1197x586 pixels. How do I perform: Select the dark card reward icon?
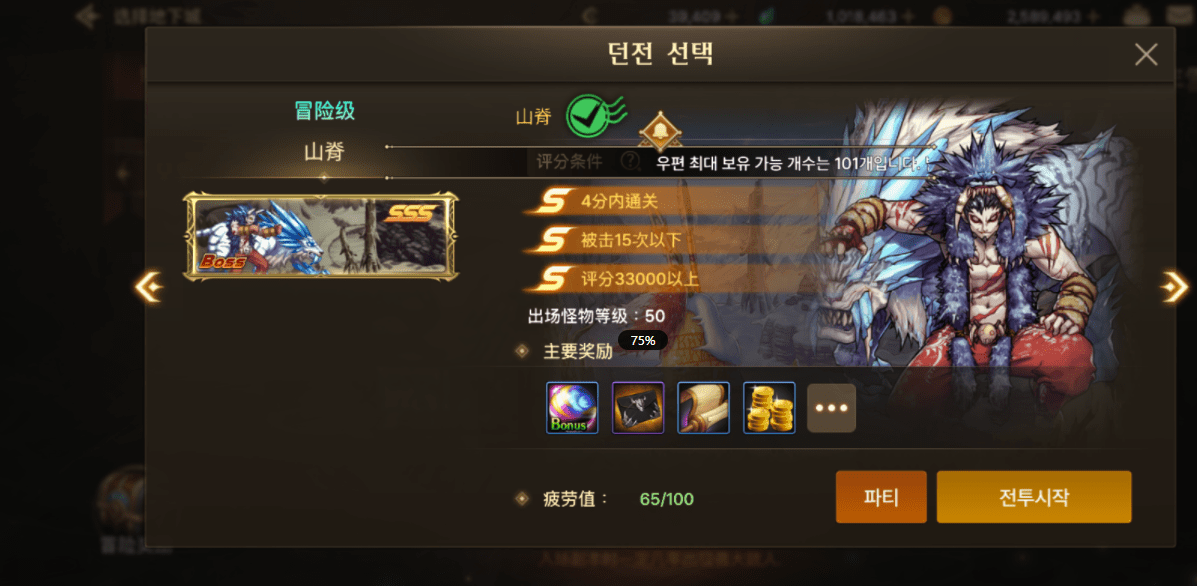pyautogui.click(x=637, y=407)
